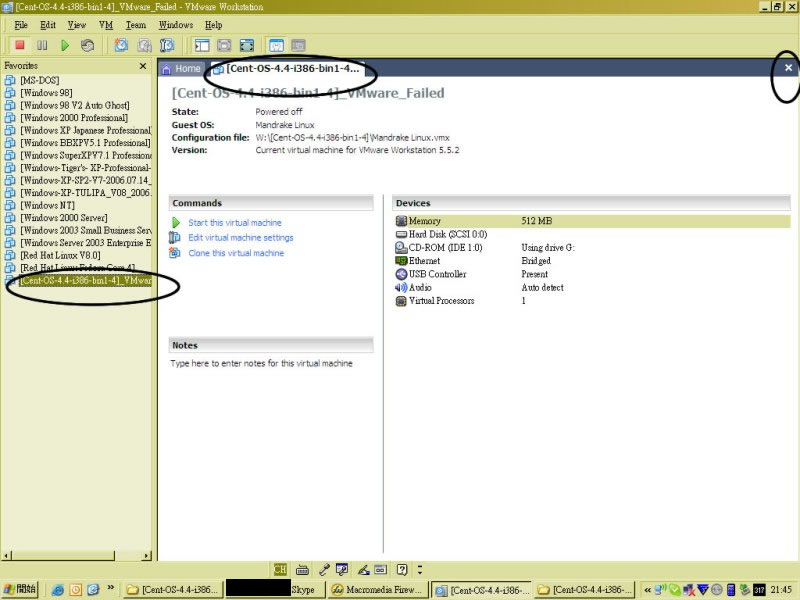The height and width of the screenshot is (600, 800).
Task: Click the Virtual Processors device icon
Action: (x=402, y=301)
